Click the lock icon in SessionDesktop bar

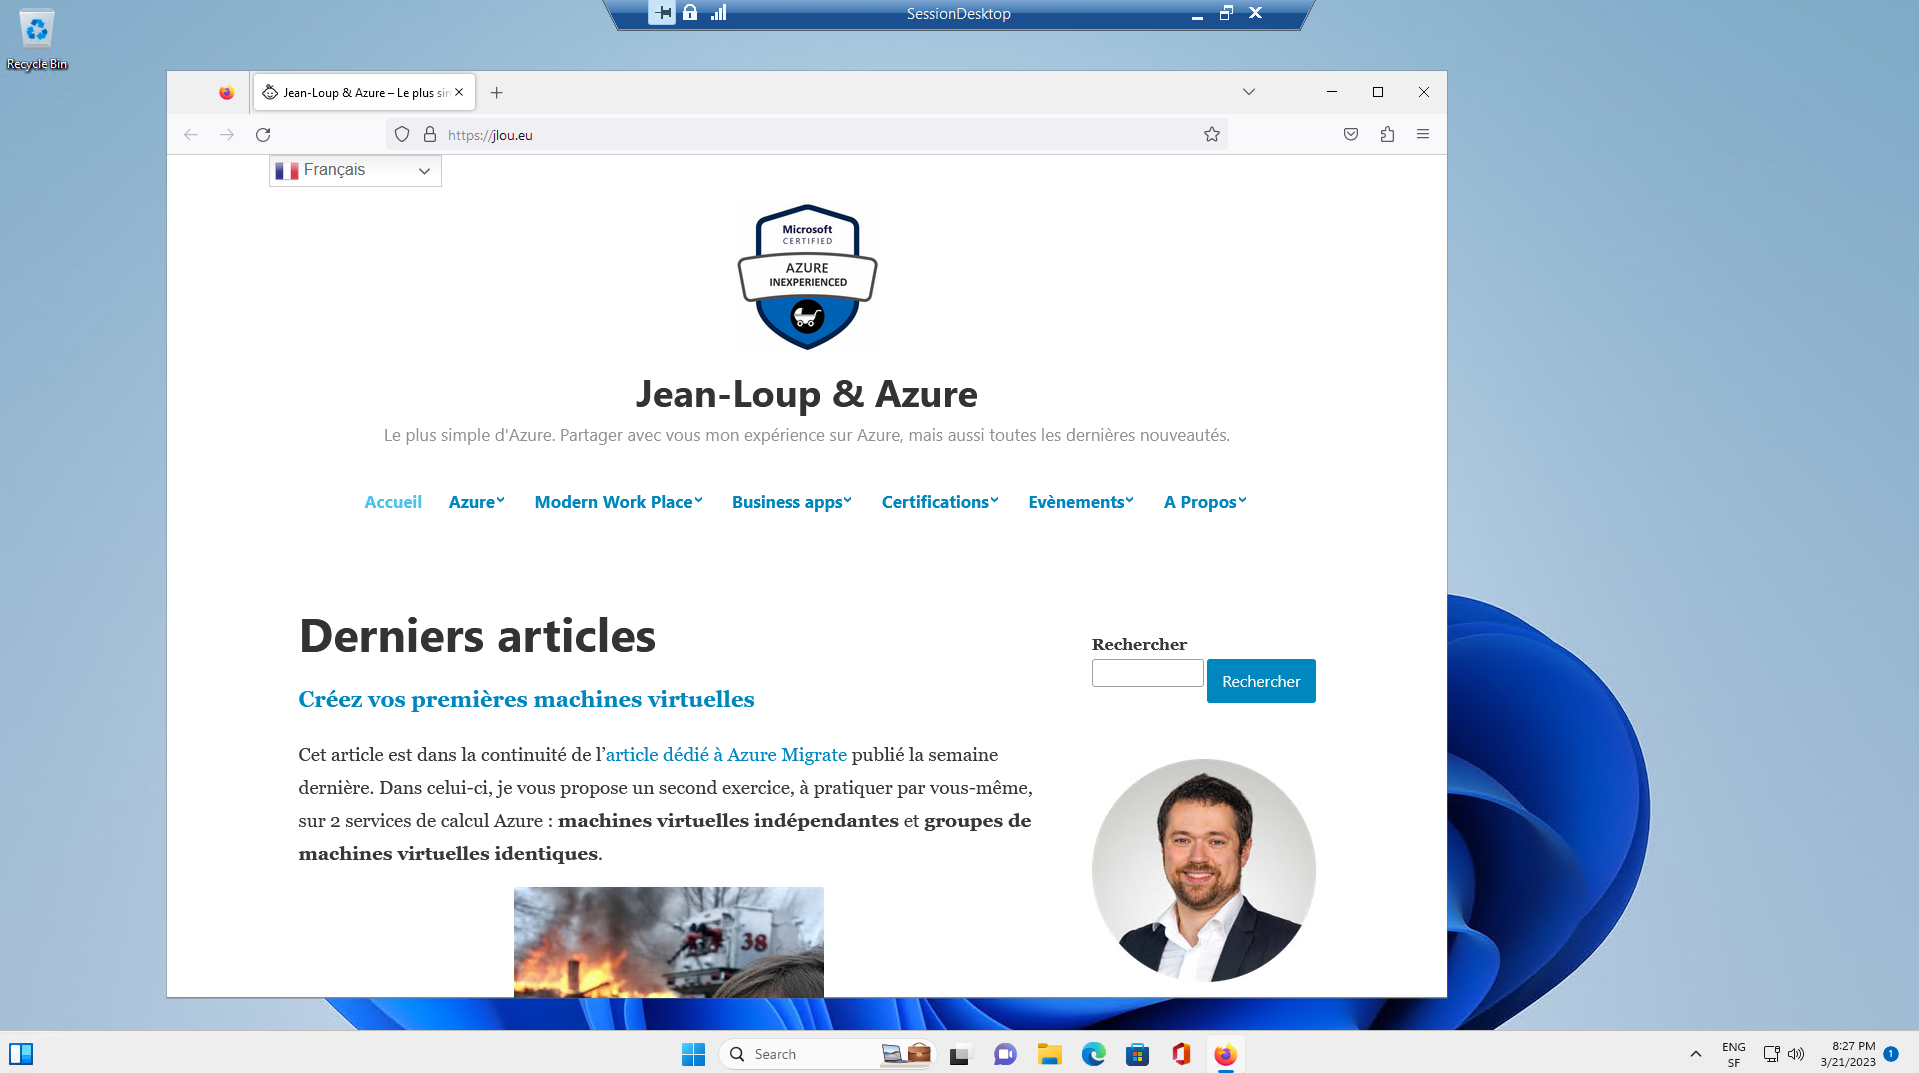[x=690, y=13]
